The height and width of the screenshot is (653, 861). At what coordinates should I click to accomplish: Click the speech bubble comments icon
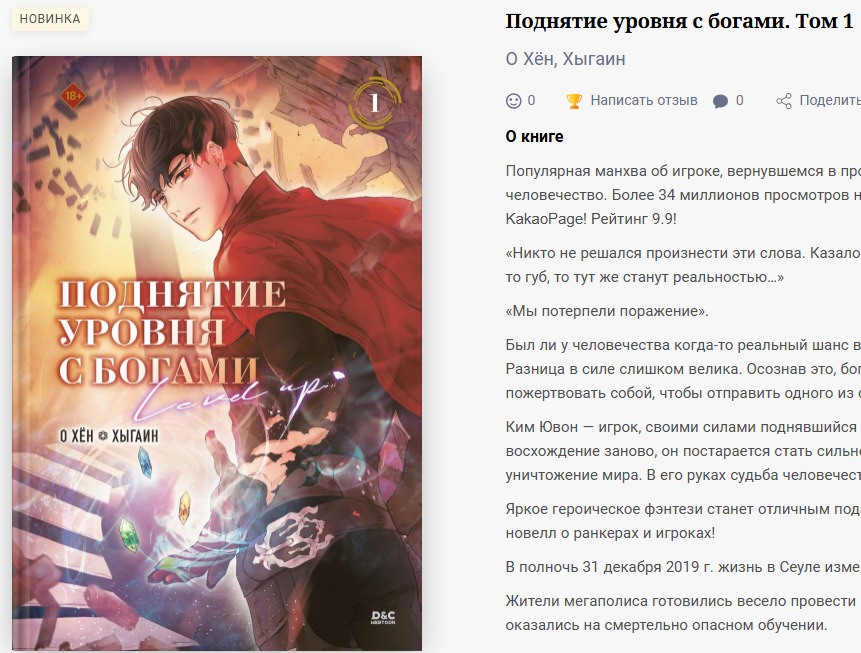pos(720,101)
